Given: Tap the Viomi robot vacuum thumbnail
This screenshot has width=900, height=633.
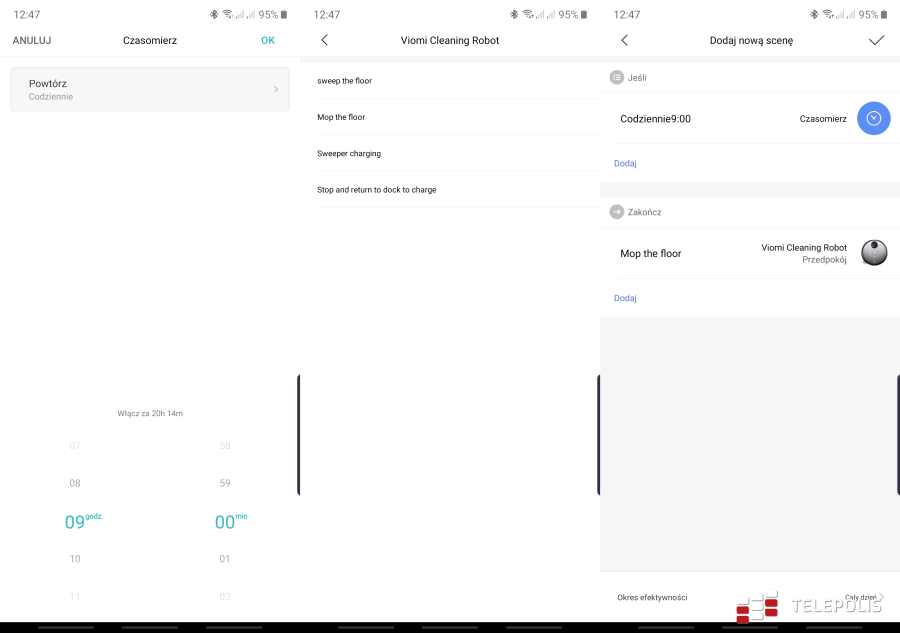Looking at the screenshot, I should coord(874,253).
